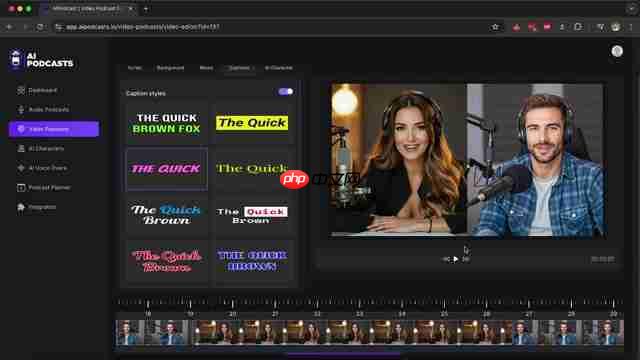Choose magenta italic THE QUICK caption style

pos(167,169)
